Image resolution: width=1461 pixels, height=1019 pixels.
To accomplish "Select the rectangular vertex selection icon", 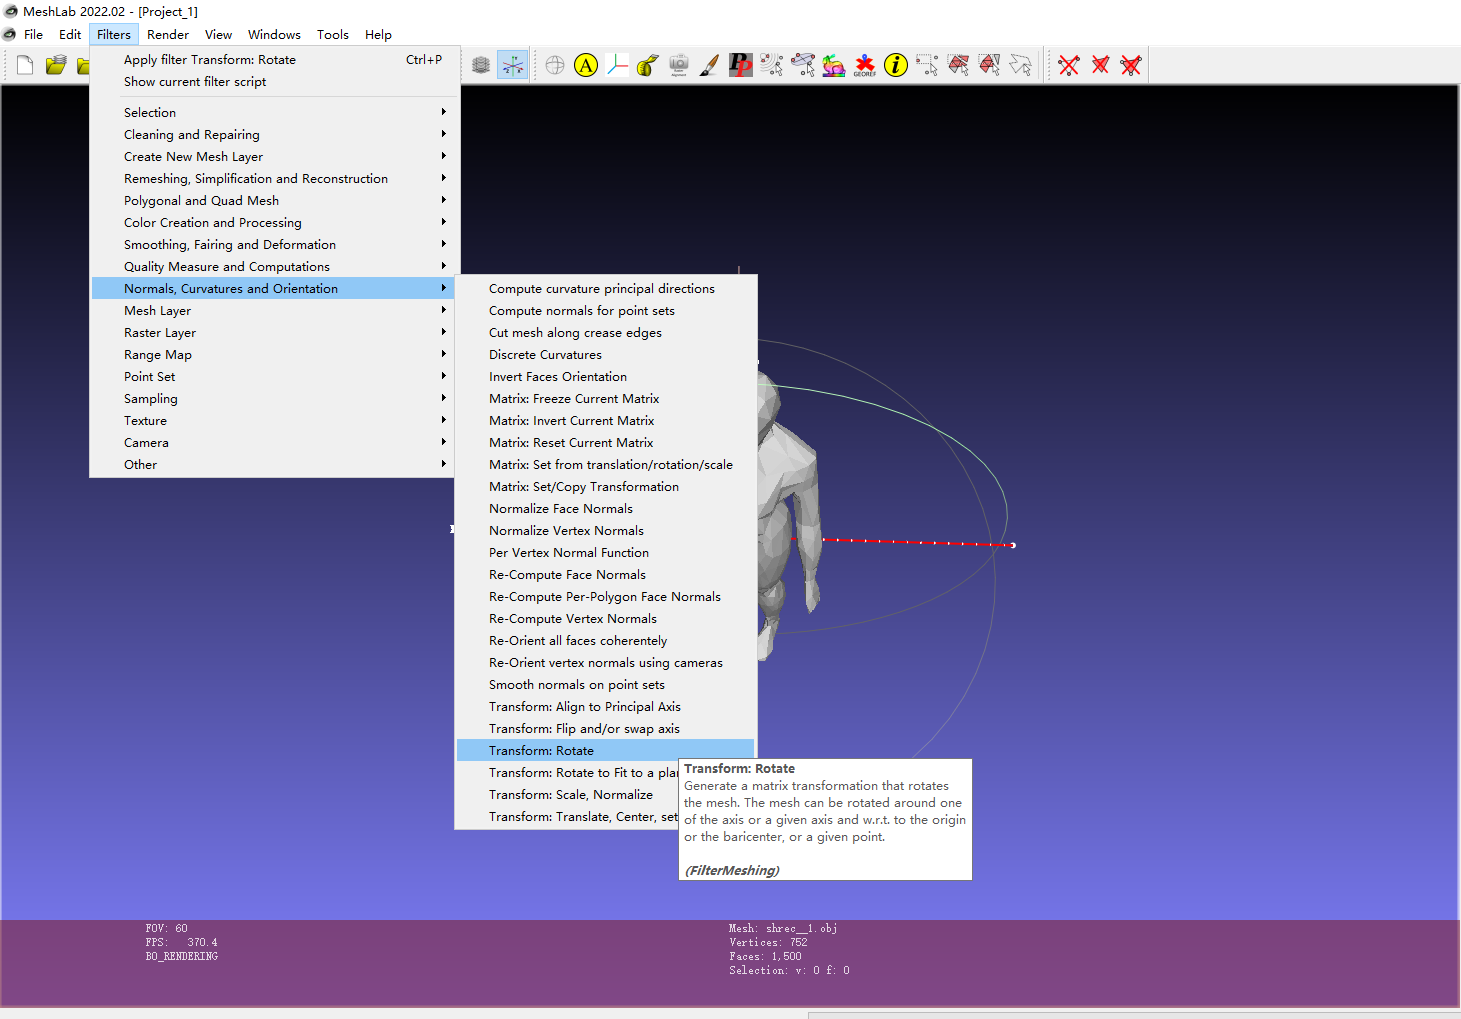I will pyautogui.click(x=927, y=65).
